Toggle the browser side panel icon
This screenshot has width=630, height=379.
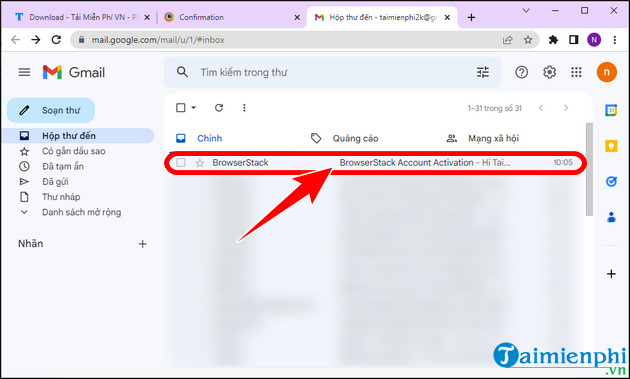tap(574, 40)
